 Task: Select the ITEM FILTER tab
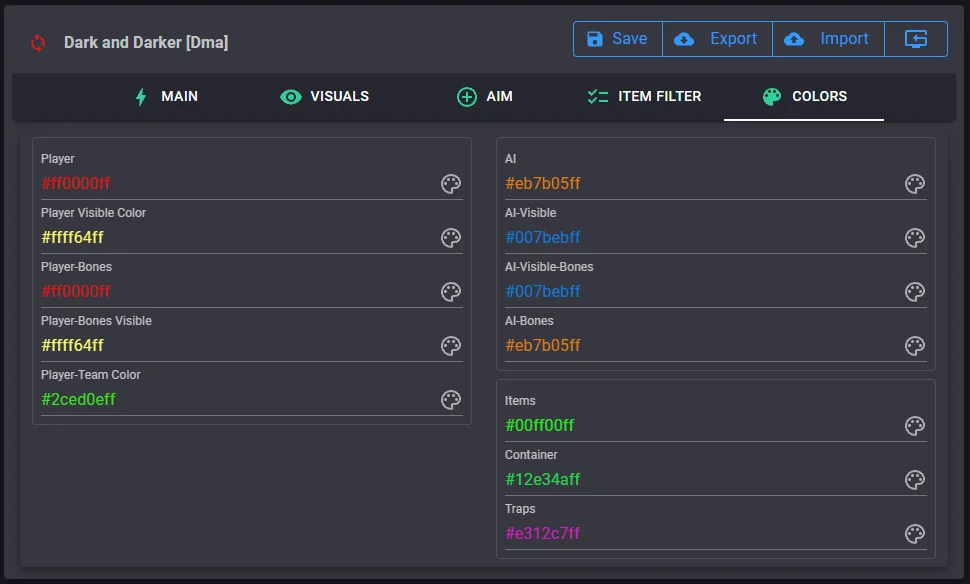click(x=644, y=97)
